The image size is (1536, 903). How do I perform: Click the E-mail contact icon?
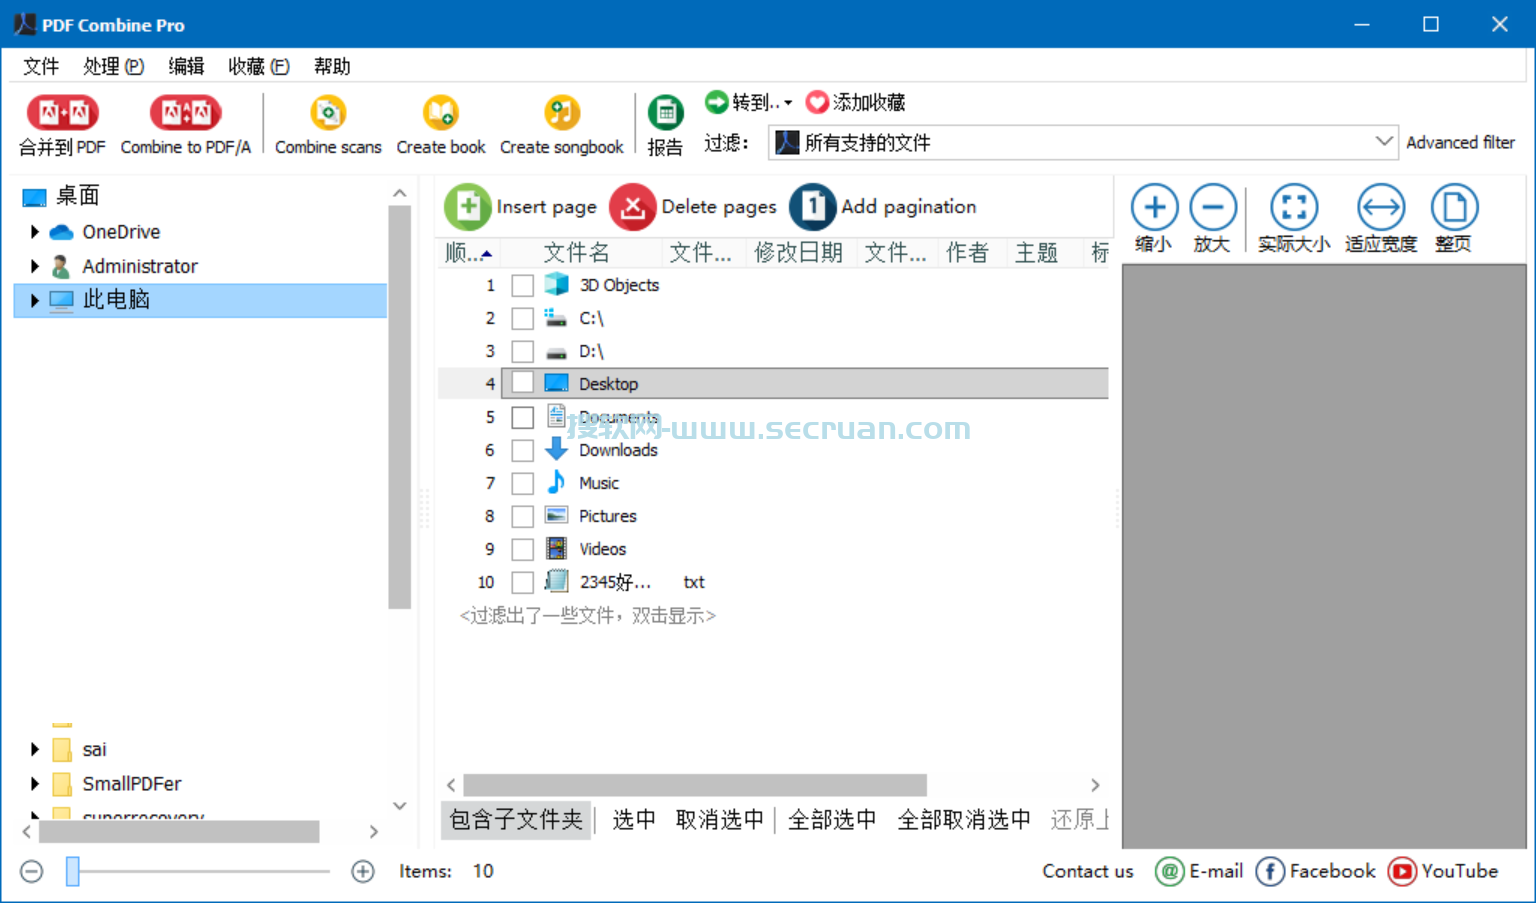pyautogui.click(x=1169, y=871)
